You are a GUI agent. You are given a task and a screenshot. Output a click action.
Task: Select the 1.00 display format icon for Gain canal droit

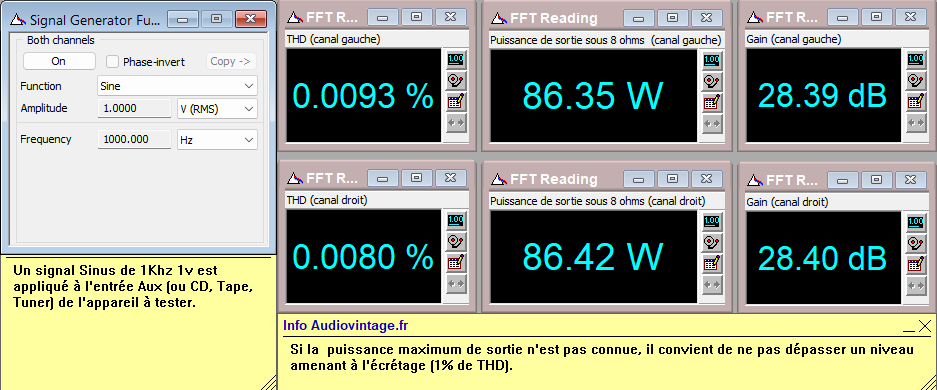pyautogui.click(x=915, y=222)
